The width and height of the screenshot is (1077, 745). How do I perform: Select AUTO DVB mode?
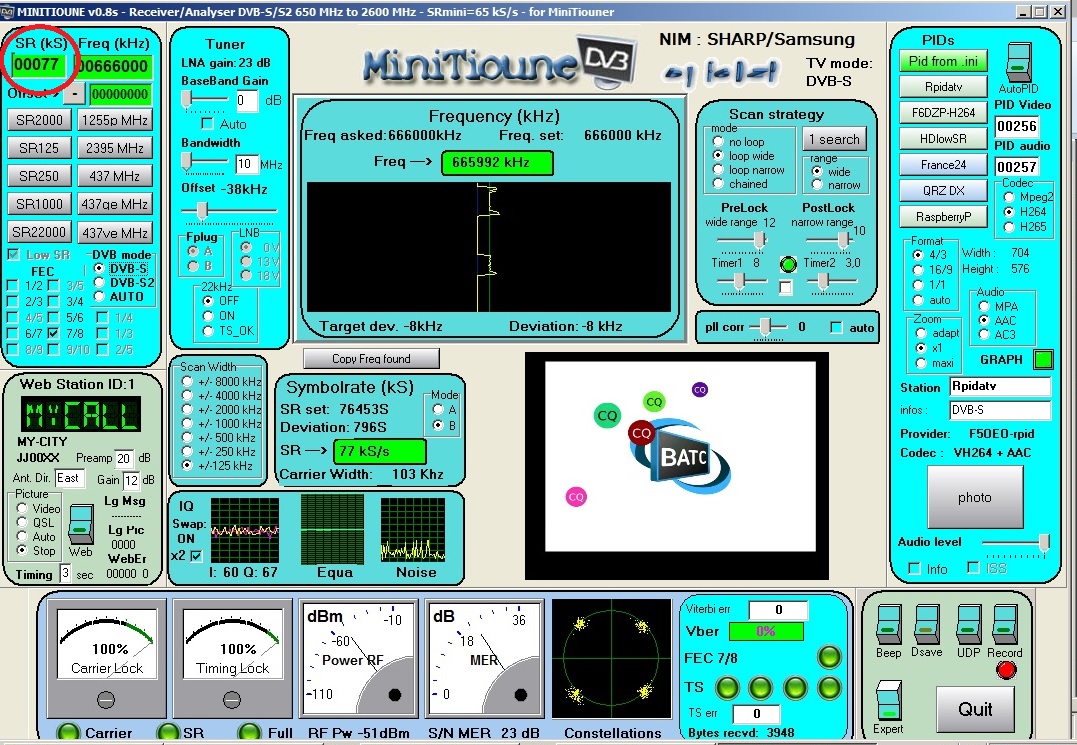(x=99, y=297)
